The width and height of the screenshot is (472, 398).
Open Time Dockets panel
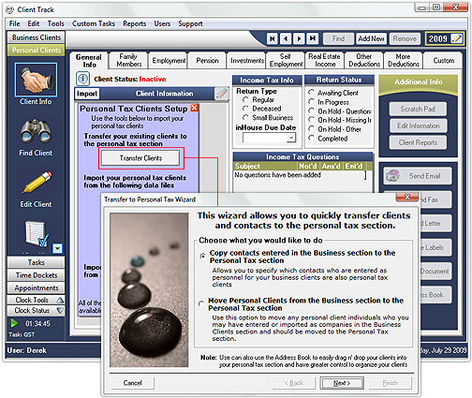[36, 275]
